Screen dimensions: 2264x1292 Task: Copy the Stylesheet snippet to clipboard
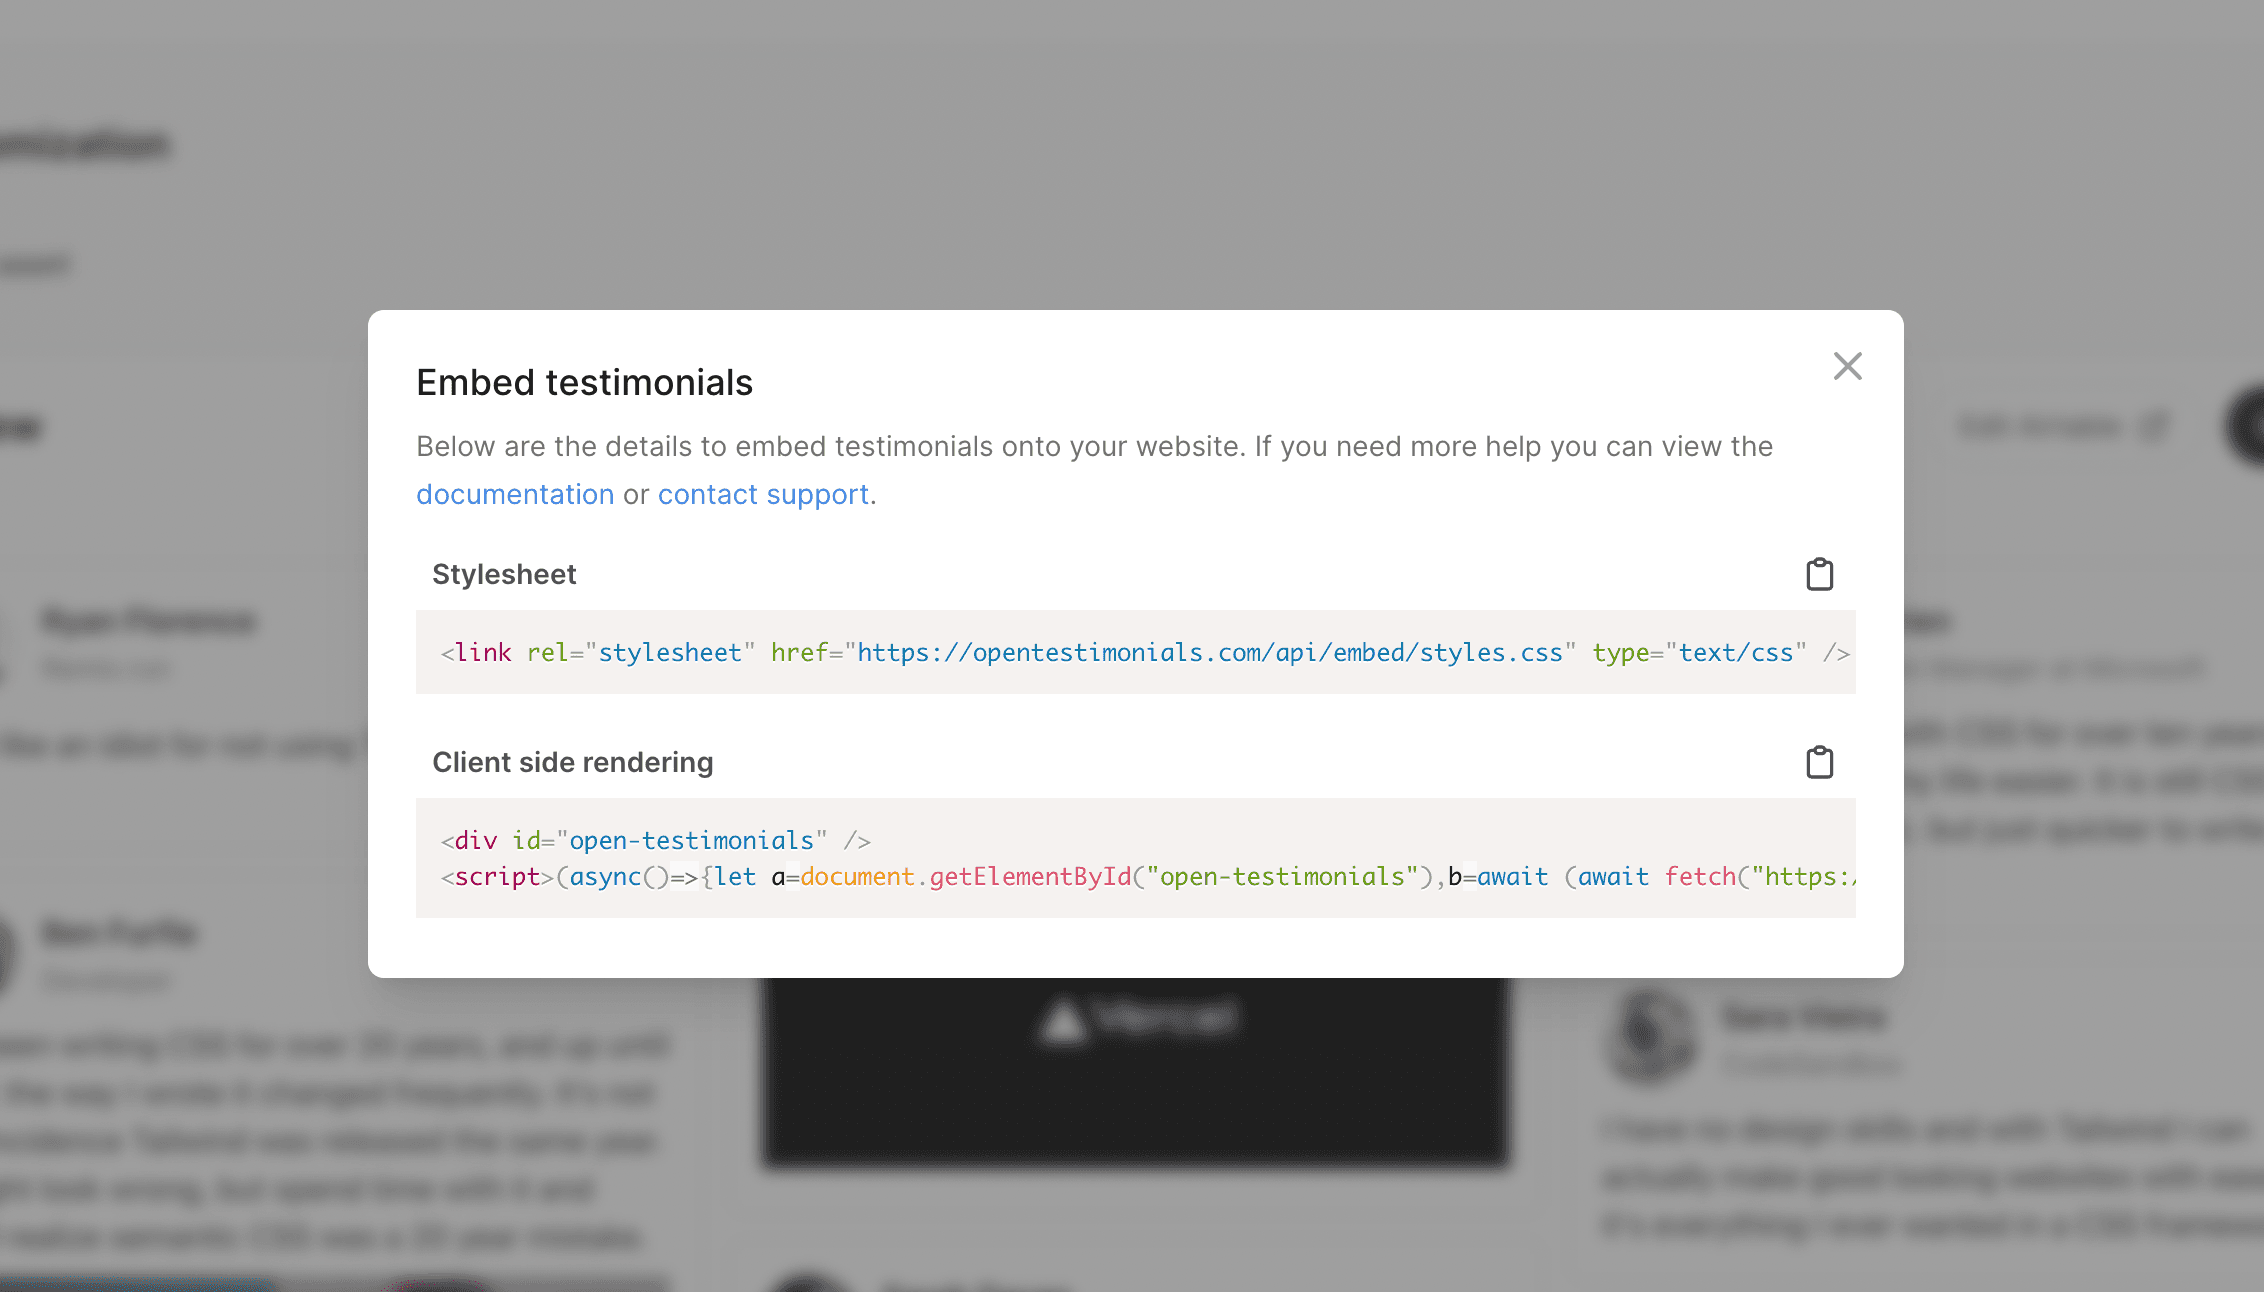pyautogui.click(x=1819, y=574)
